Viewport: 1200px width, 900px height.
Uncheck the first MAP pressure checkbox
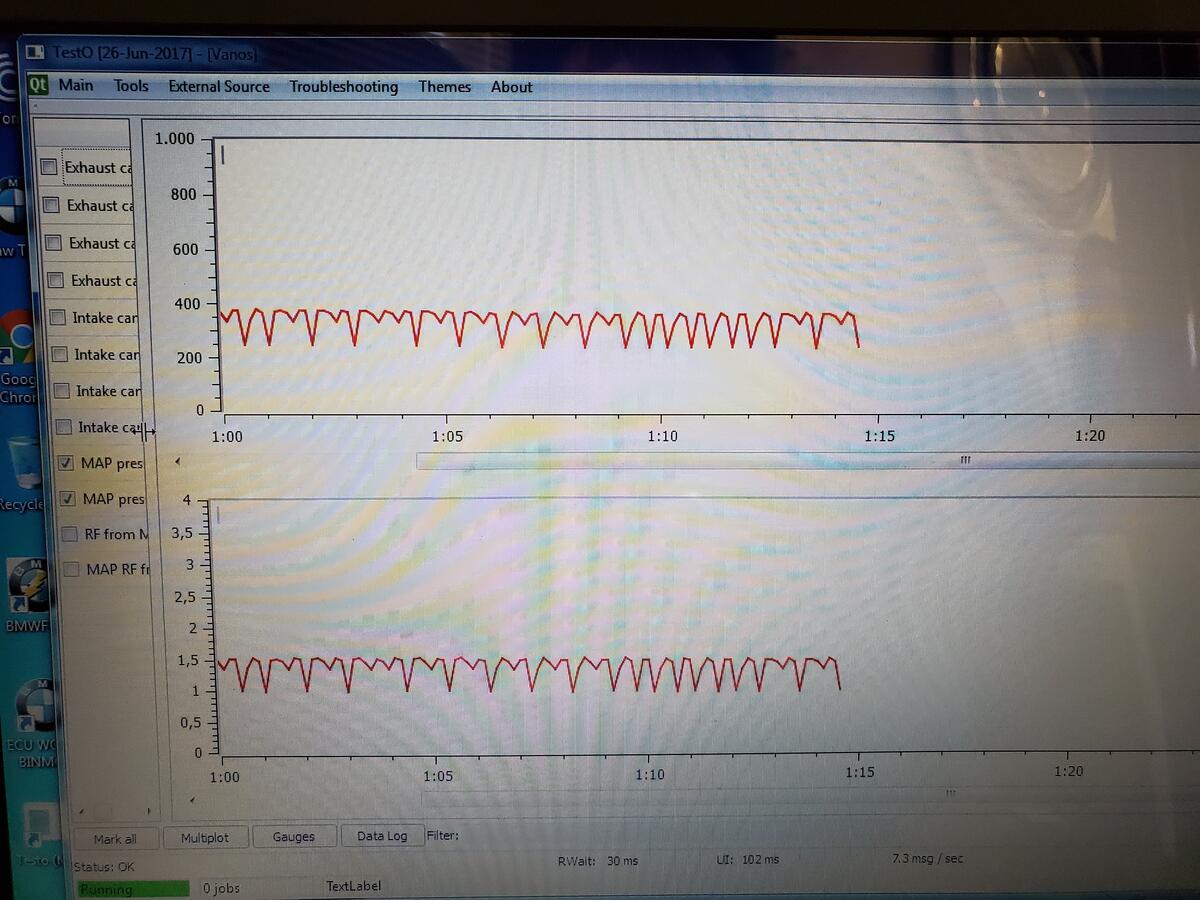(x=66, y=463)
